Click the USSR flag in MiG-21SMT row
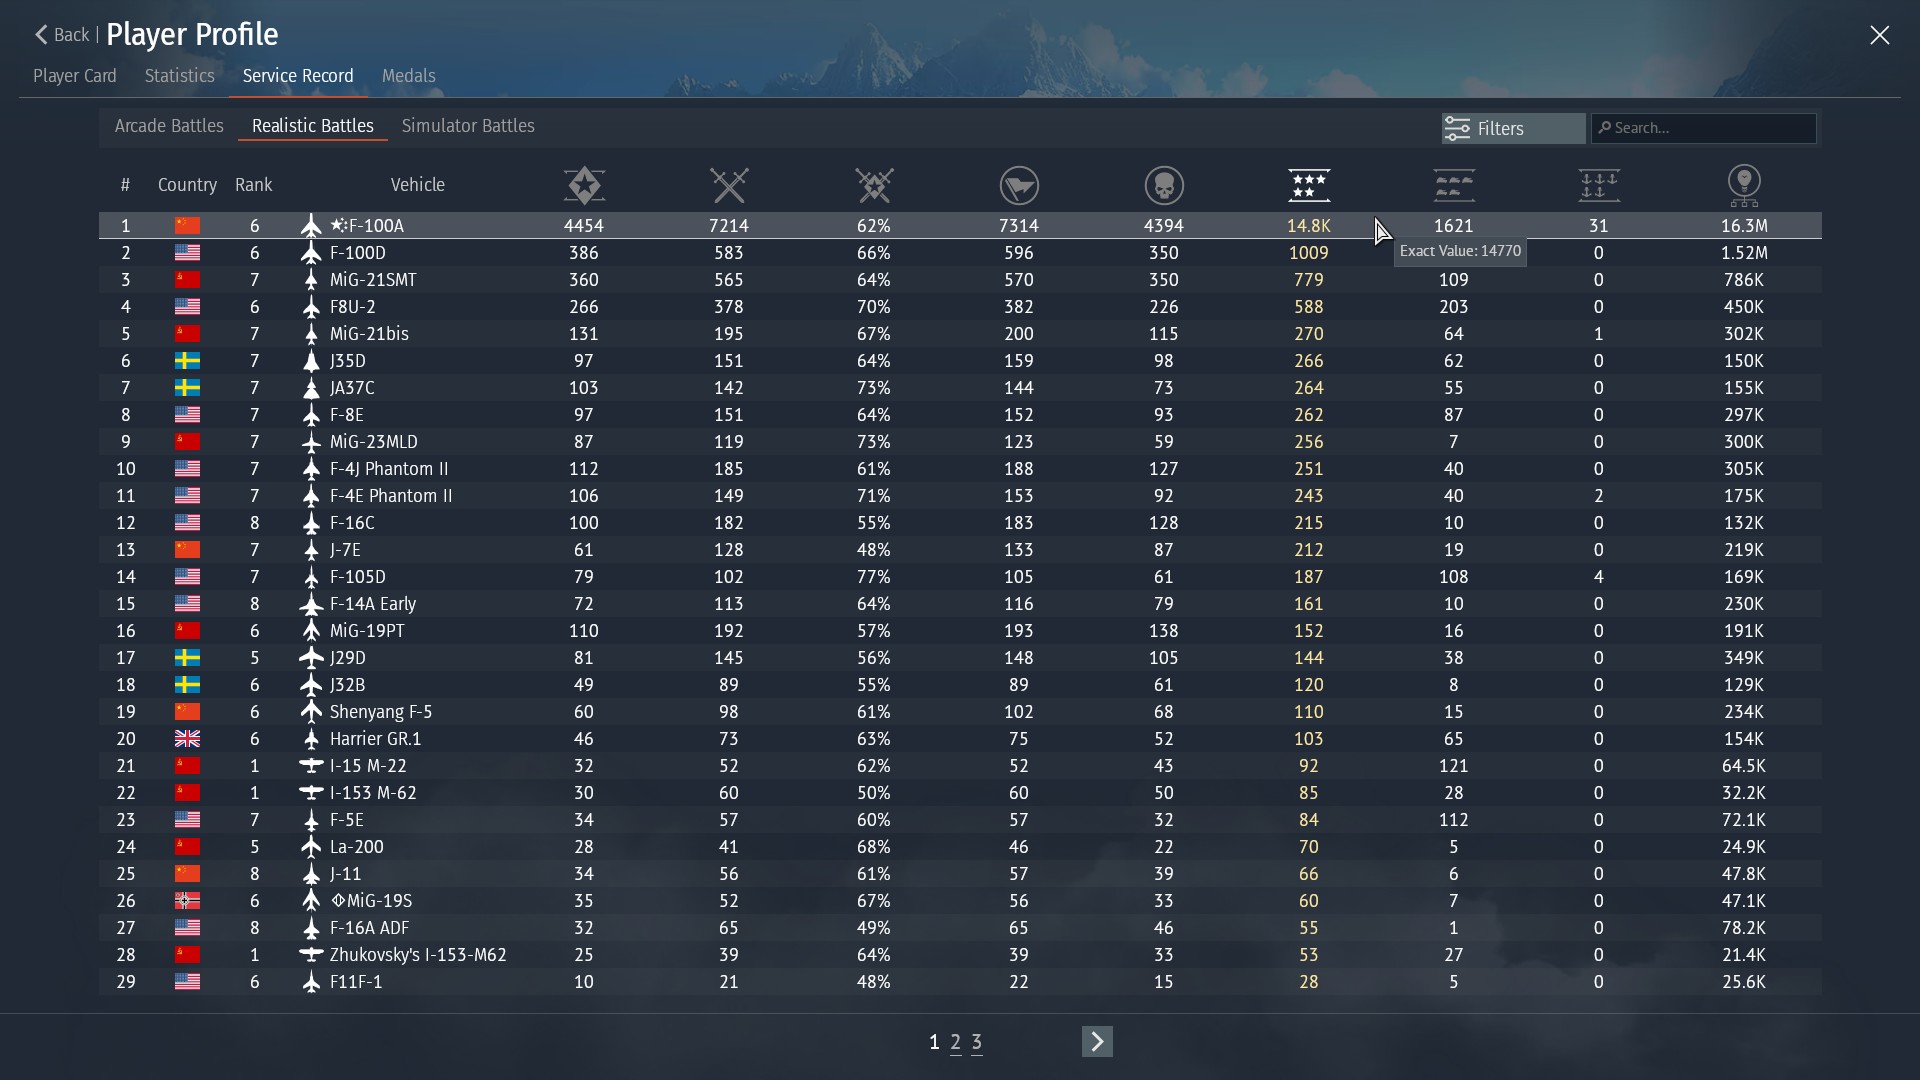This screenshot has width=1920, height=1080. (187, 280)
